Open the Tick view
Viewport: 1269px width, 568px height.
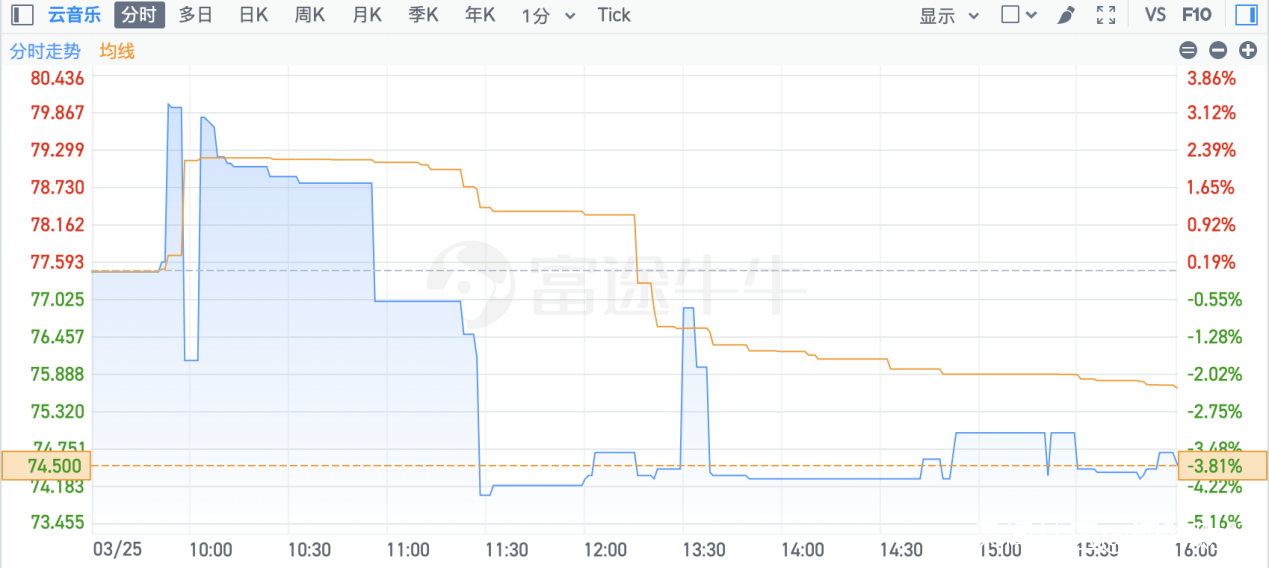(x=614, y=15)
